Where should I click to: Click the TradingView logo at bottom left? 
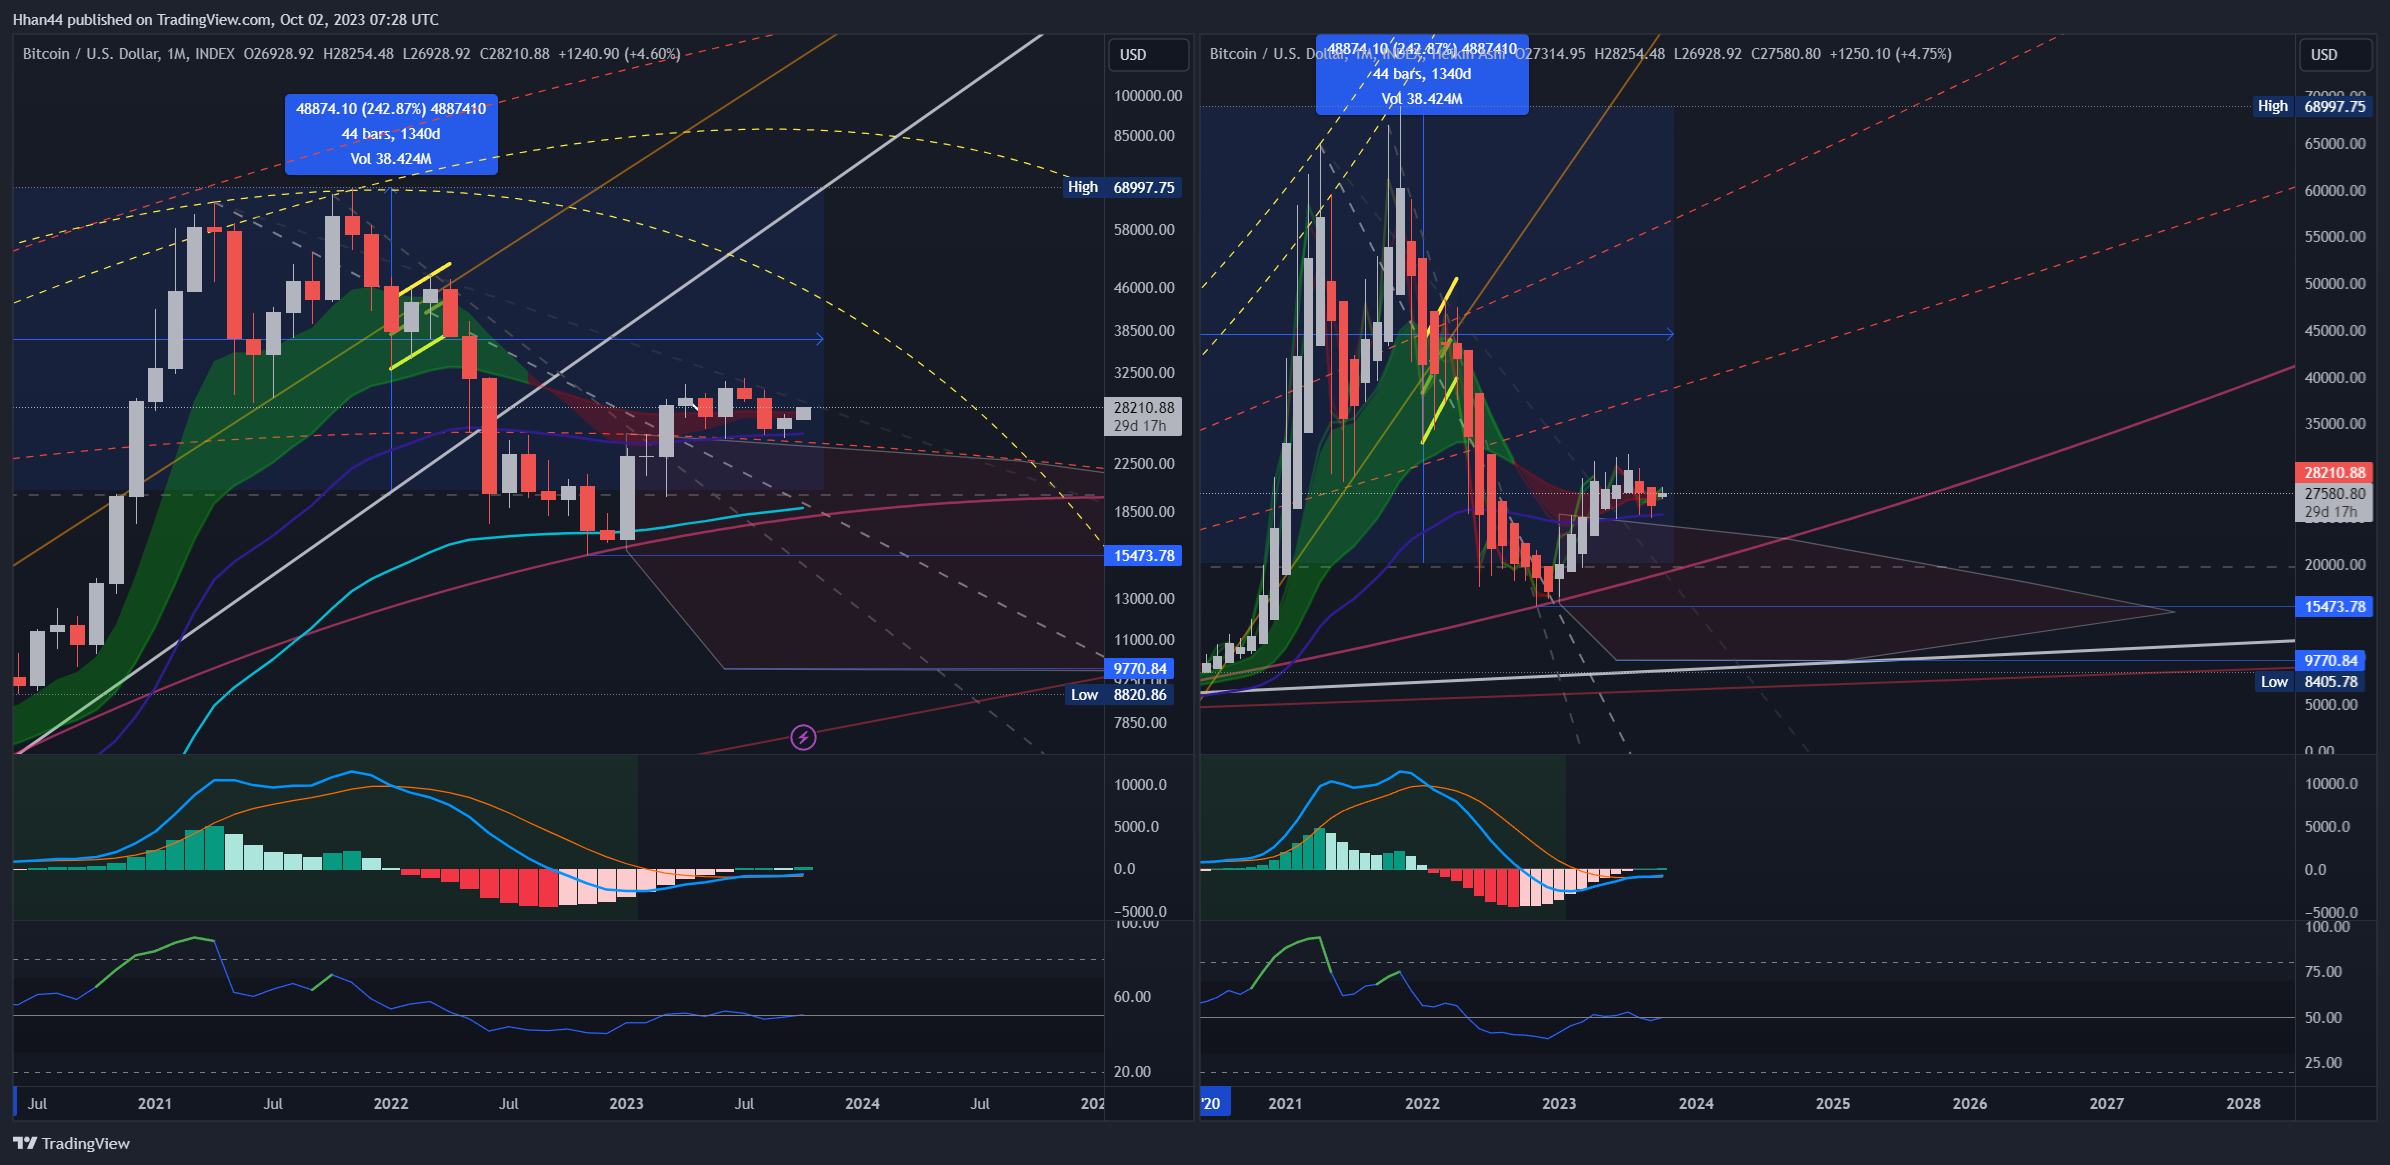click(71, 1143)
